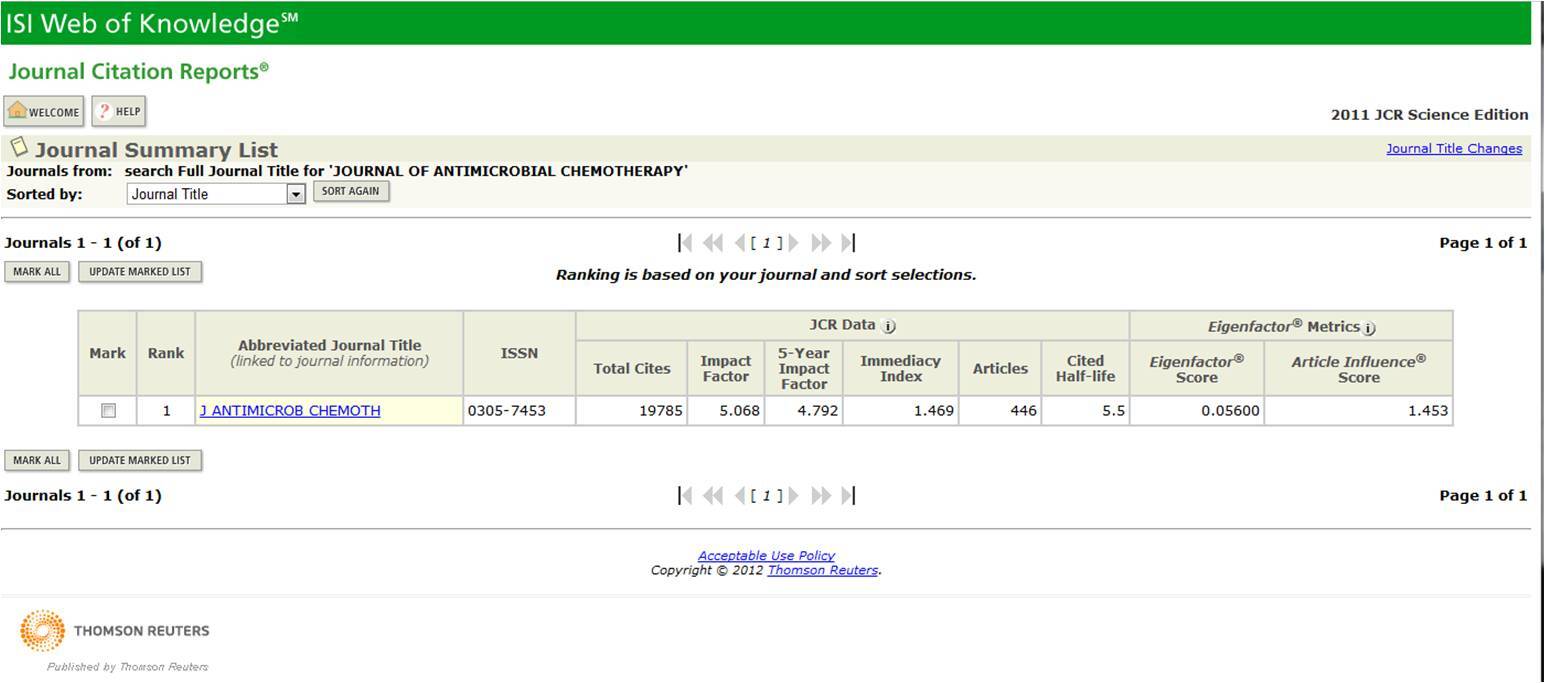Image resolution: width=1545 pixels, height=683 pixels.
Task: Show info for JCR Data column group
Action: [x=889, y=326]
